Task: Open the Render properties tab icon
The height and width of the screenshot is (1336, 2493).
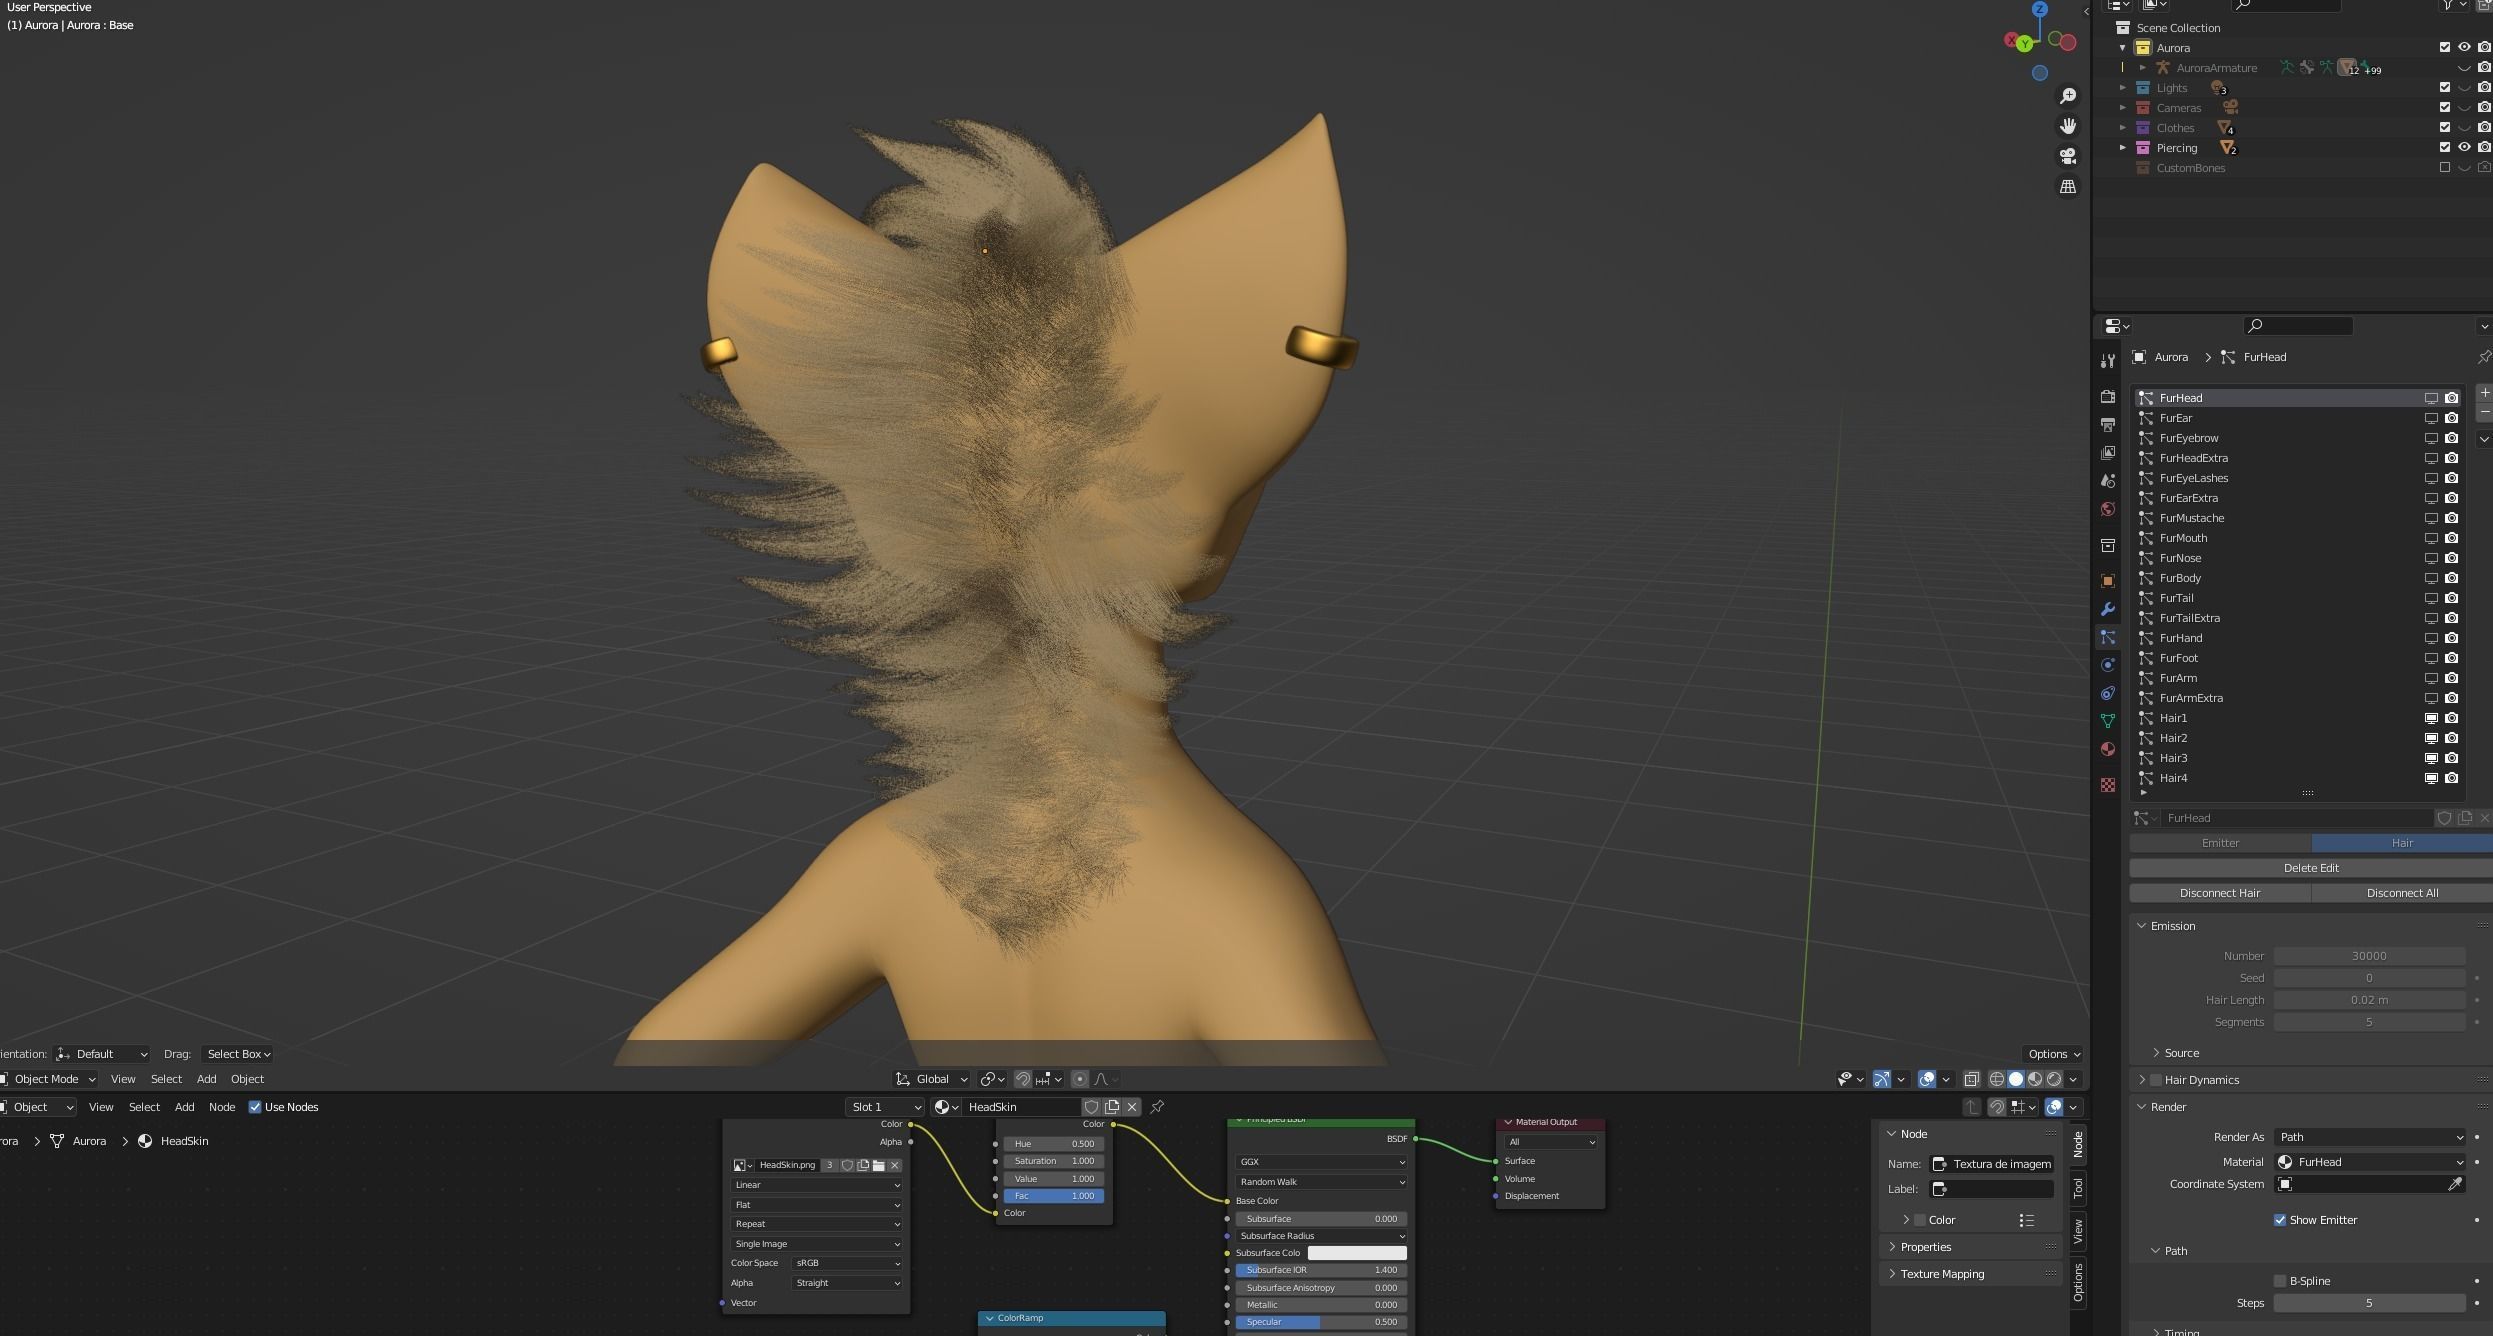Action: point(2107,397)
